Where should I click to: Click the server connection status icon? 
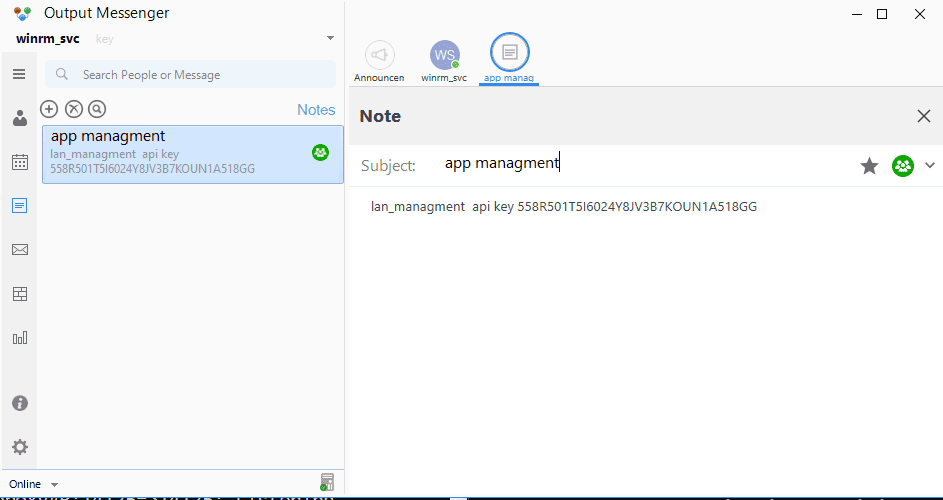[x=327, y=482]
